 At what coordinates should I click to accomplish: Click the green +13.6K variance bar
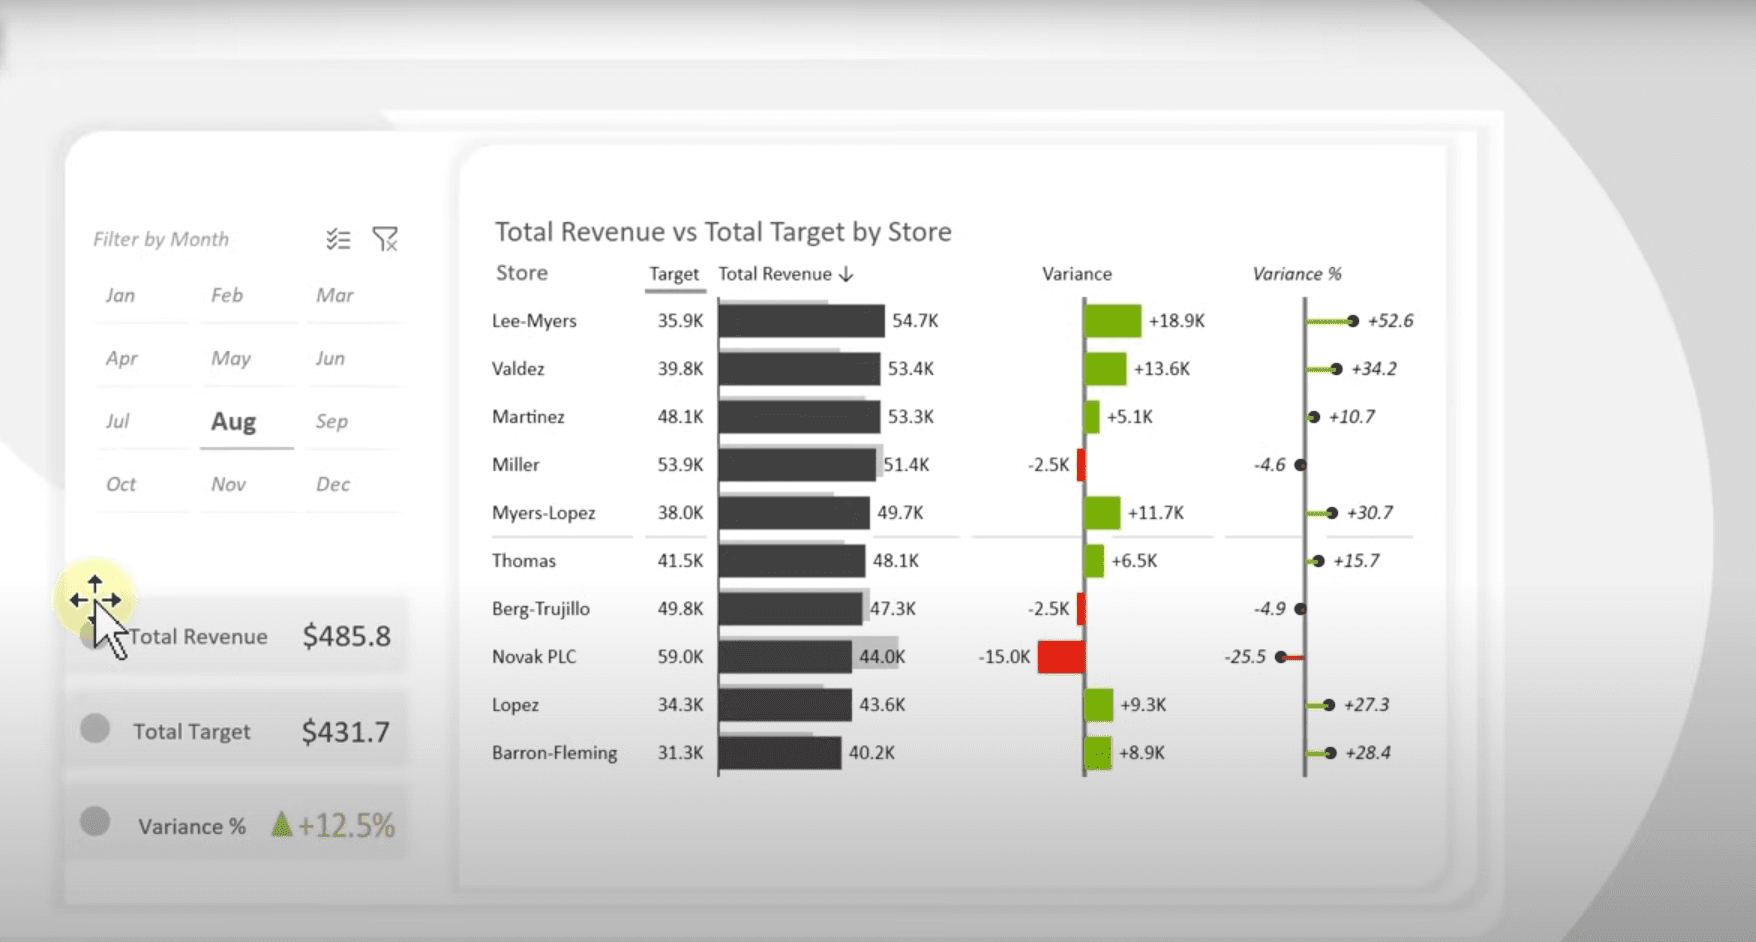click(1106, 369)
